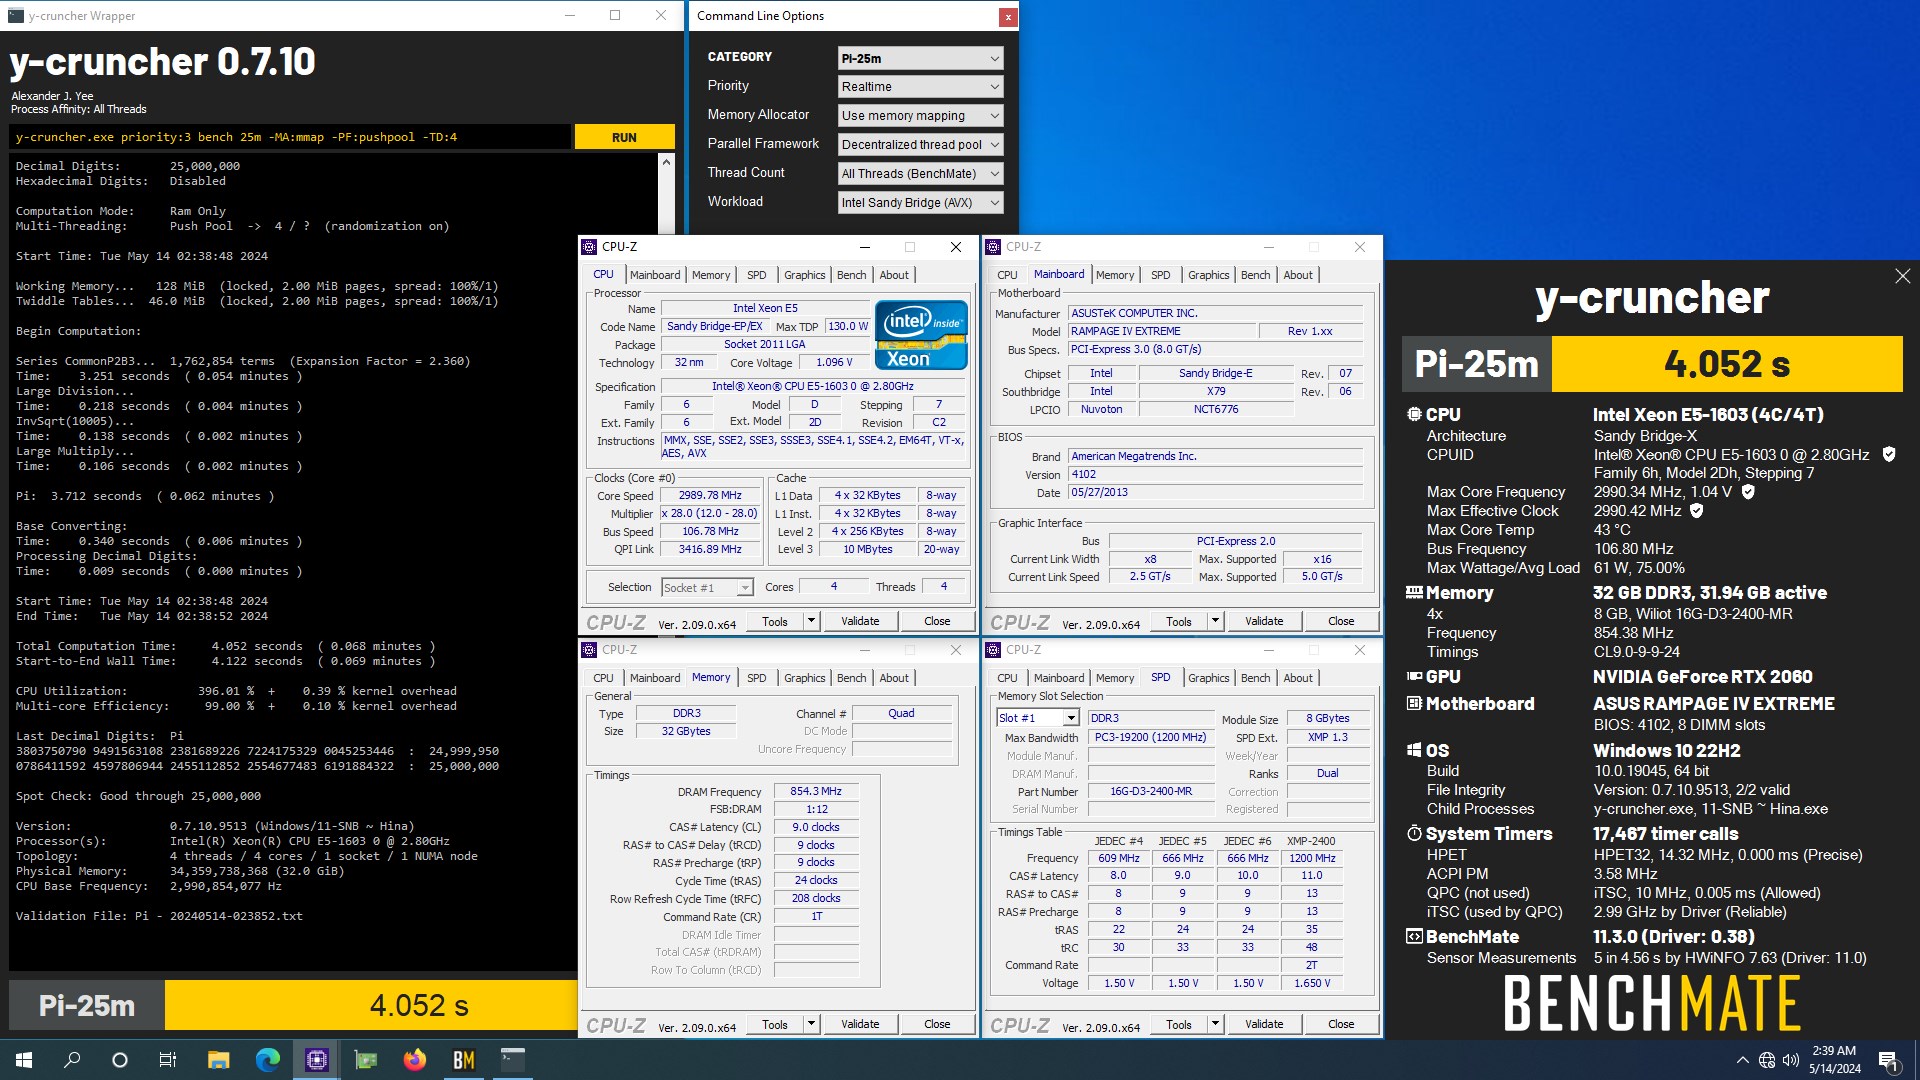Click Tools button in CPU-Z Memory window

tap(775, 1024)
